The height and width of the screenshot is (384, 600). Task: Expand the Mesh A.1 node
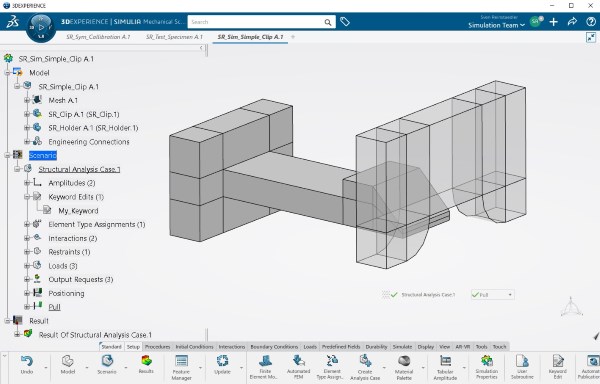(27, 101)
